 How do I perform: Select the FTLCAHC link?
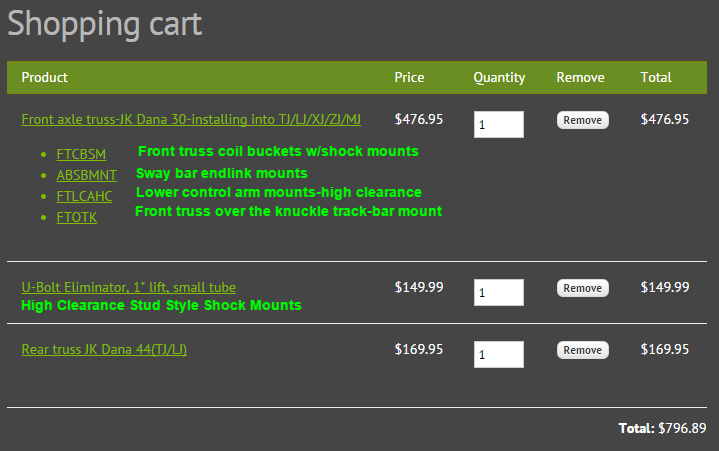(x=85, y=196)
